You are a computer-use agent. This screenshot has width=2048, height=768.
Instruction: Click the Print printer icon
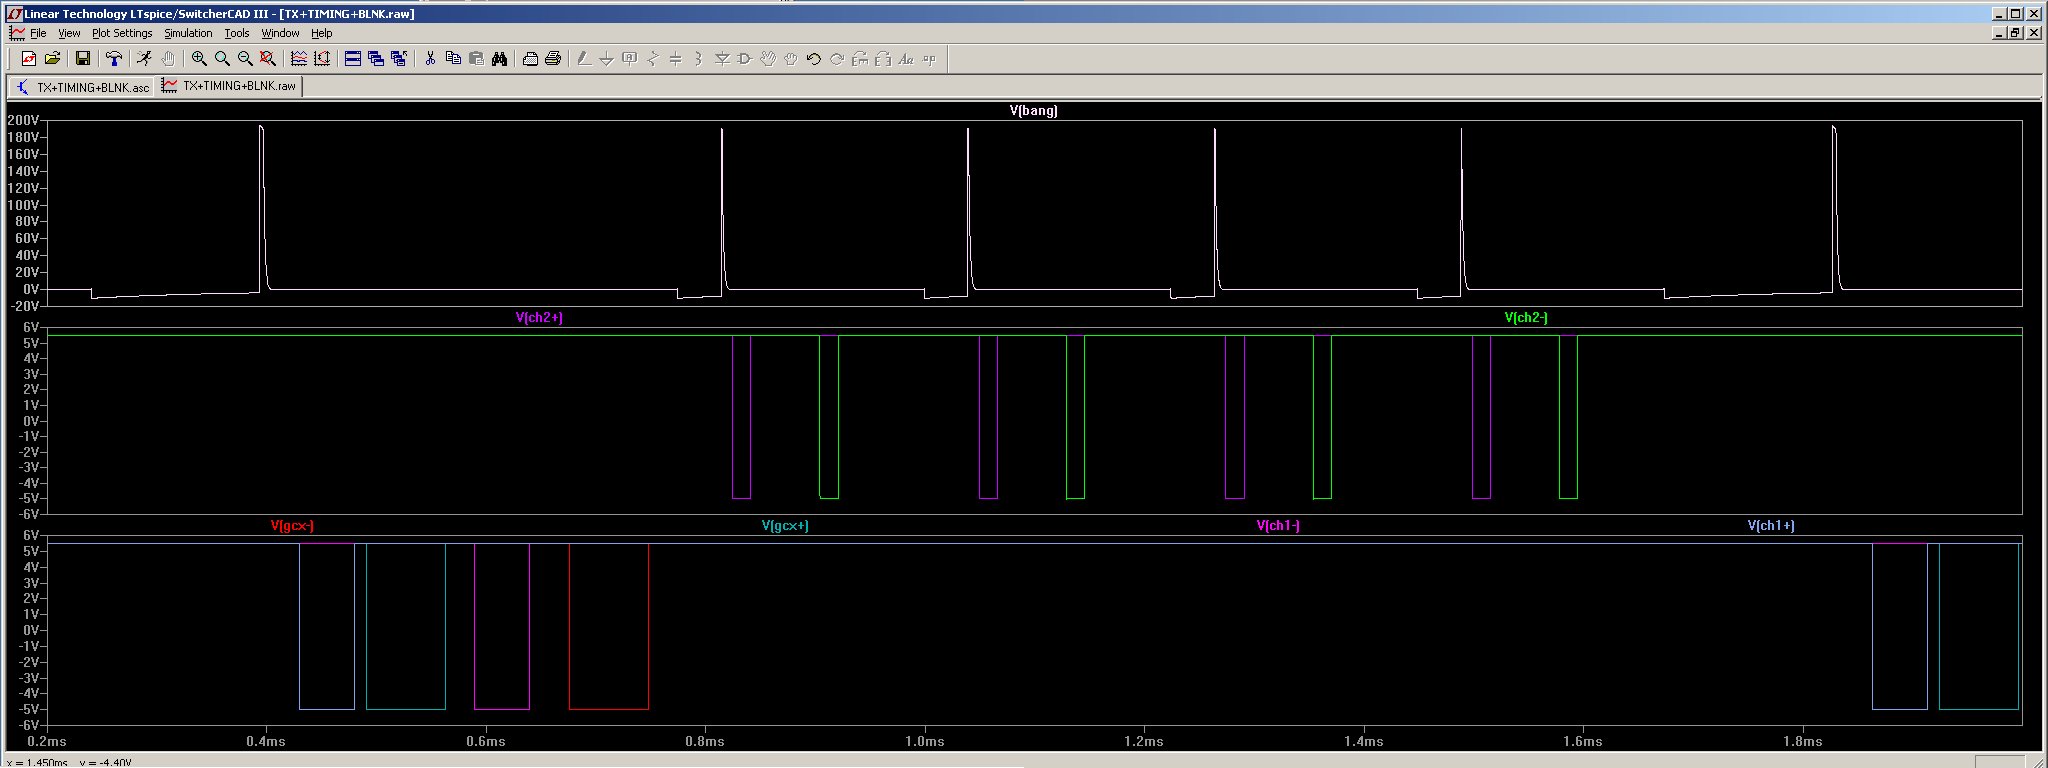pyautogui.click(x=553, y=59)
